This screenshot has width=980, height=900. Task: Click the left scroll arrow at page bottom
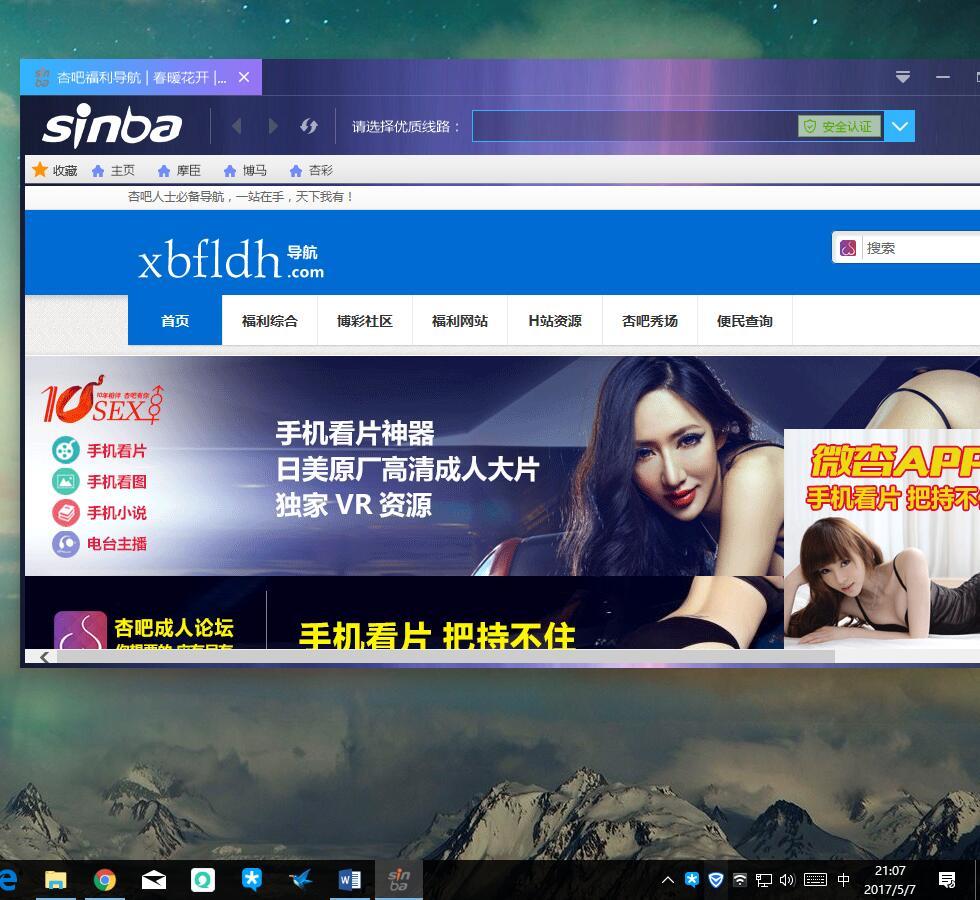click(44, 657)
